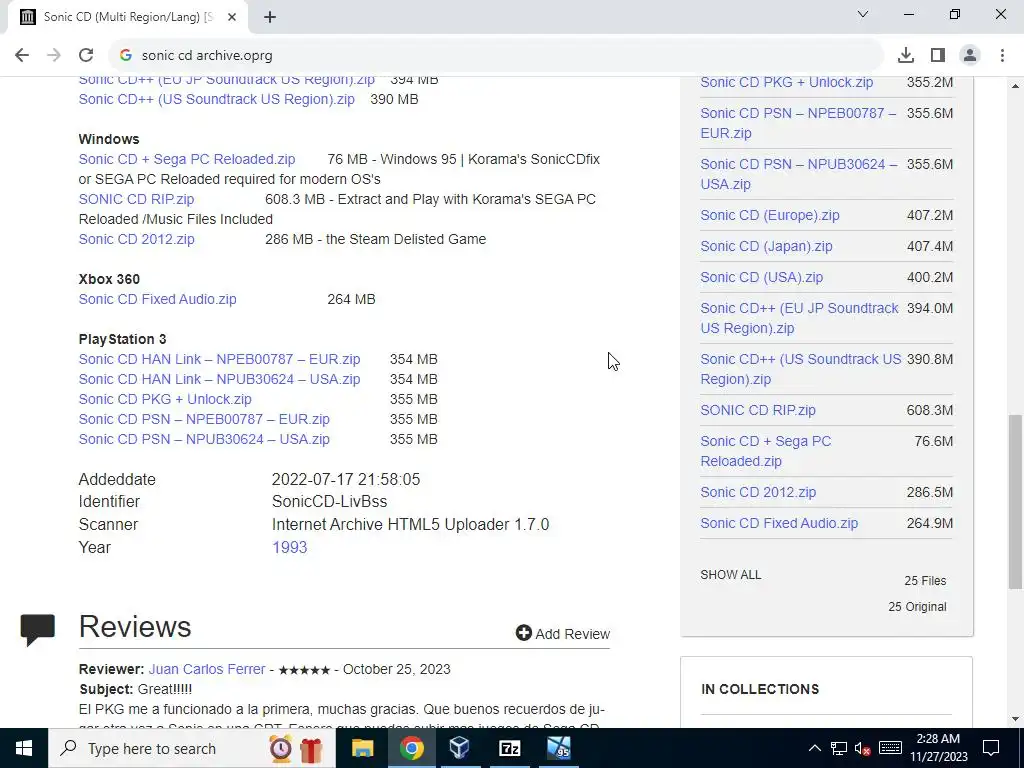Open Sonic CD HAN Link NPEB00787 EUR.zip

click(x=219, y=359)
